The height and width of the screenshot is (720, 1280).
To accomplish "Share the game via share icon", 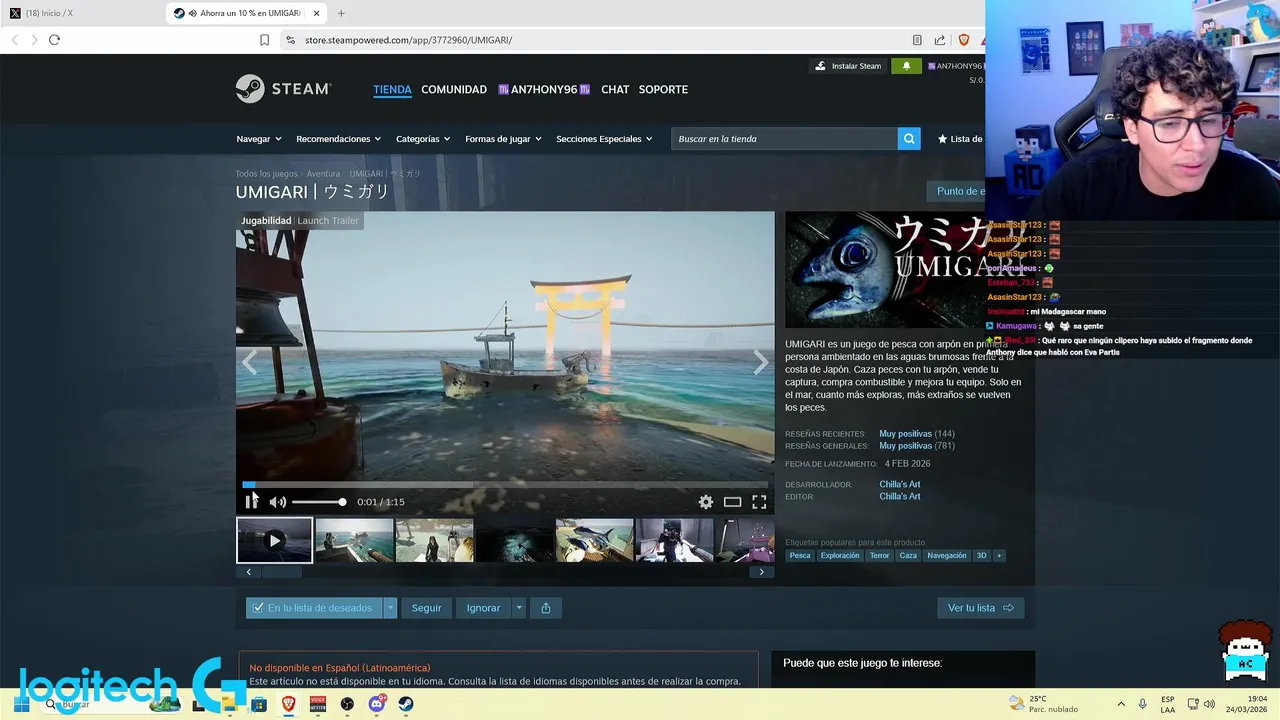I will [x=546, y=608].
